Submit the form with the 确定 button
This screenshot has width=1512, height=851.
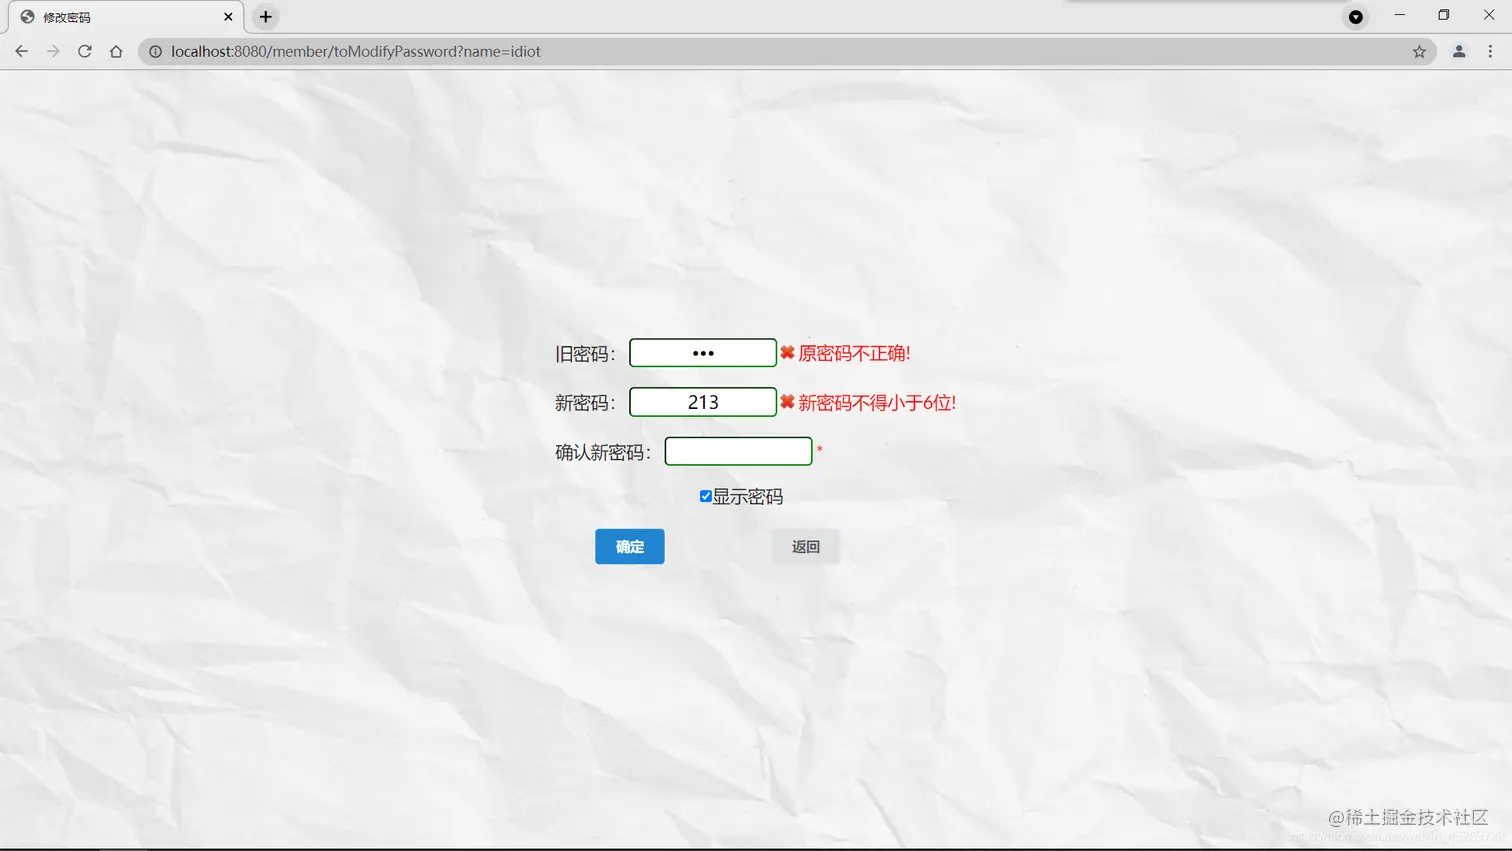coord(629,546)
